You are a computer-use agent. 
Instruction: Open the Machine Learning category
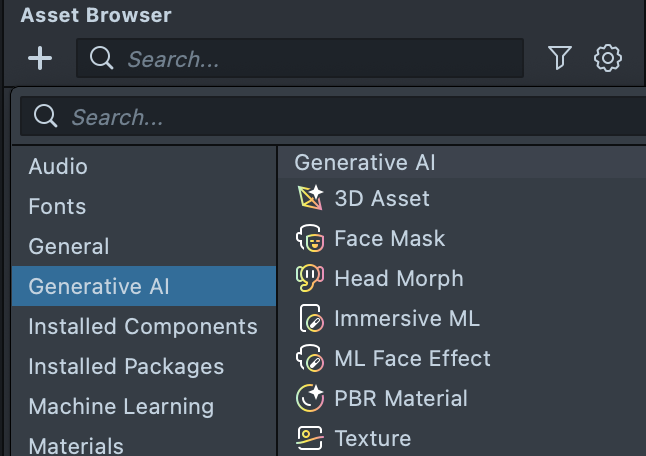[x=121, y=406]
